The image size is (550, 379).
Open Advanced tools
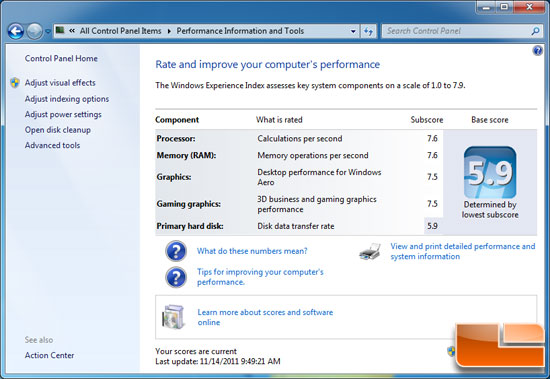point(52,145)
